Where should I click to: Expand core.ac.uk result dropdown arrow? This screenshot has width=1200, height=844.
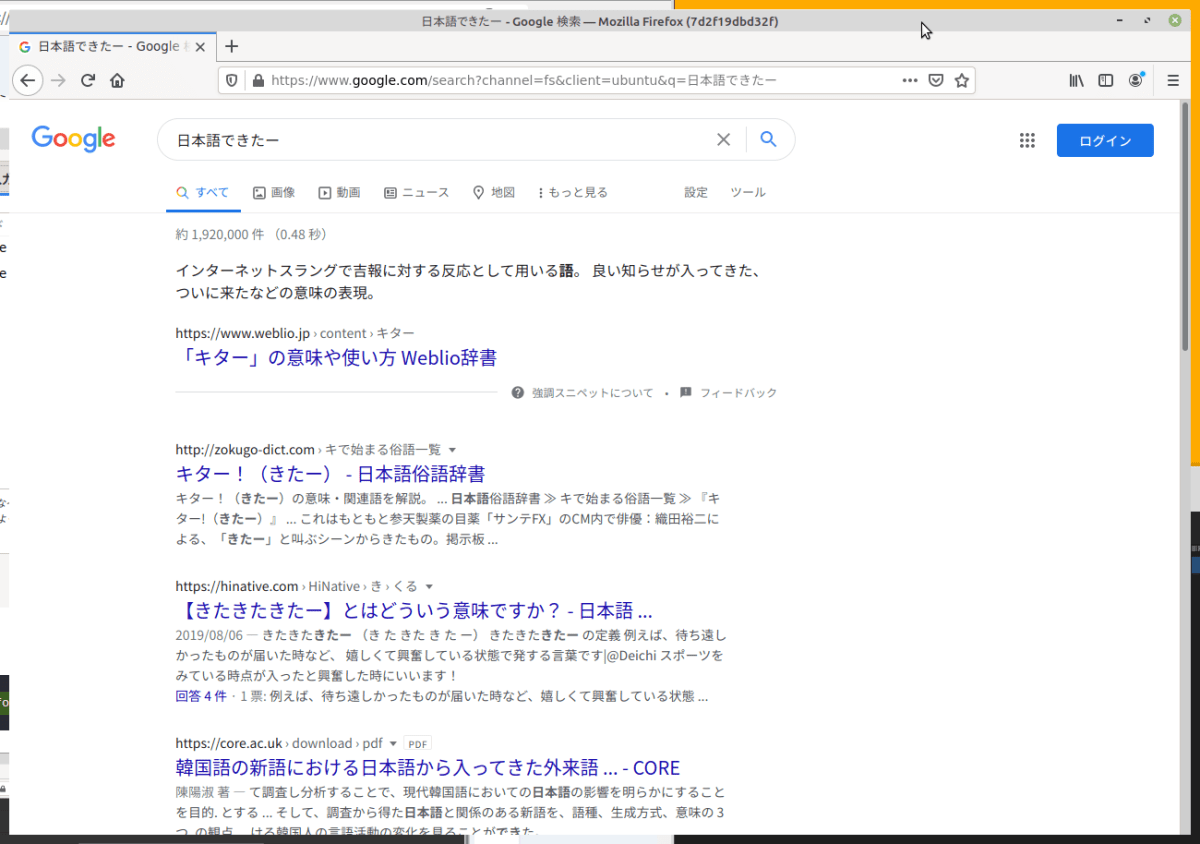click(393, 744)
